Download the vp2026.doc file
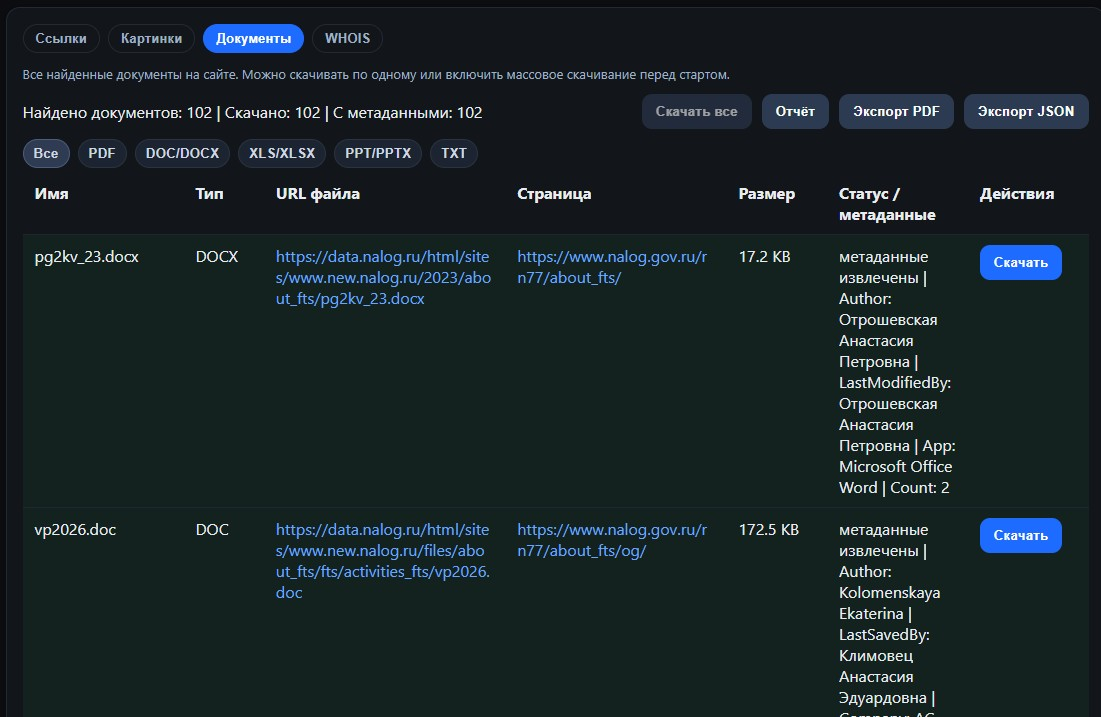Image resolution: width=1101 pixels, height=717 pixels. click(1020, 535)
